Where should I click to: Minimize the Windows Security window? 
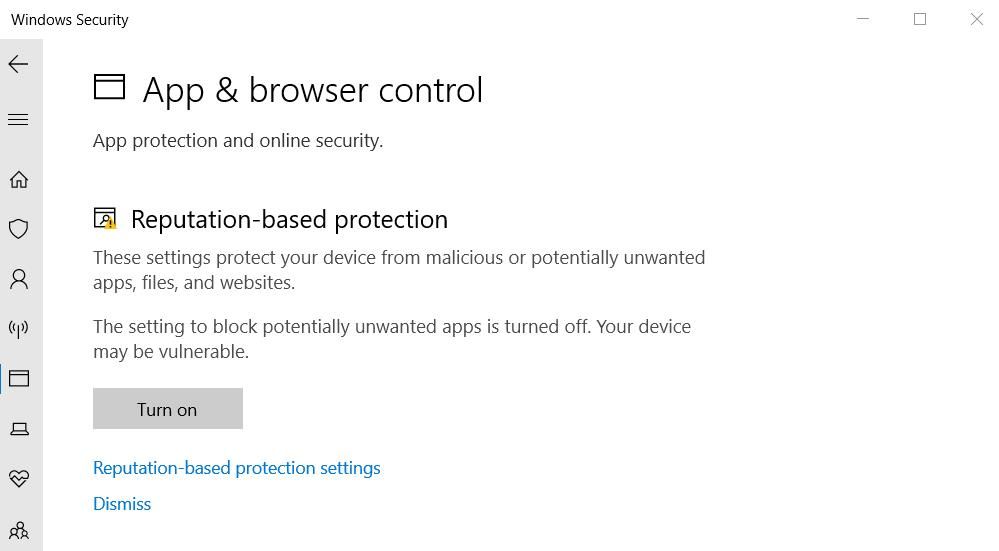point(863,19)
